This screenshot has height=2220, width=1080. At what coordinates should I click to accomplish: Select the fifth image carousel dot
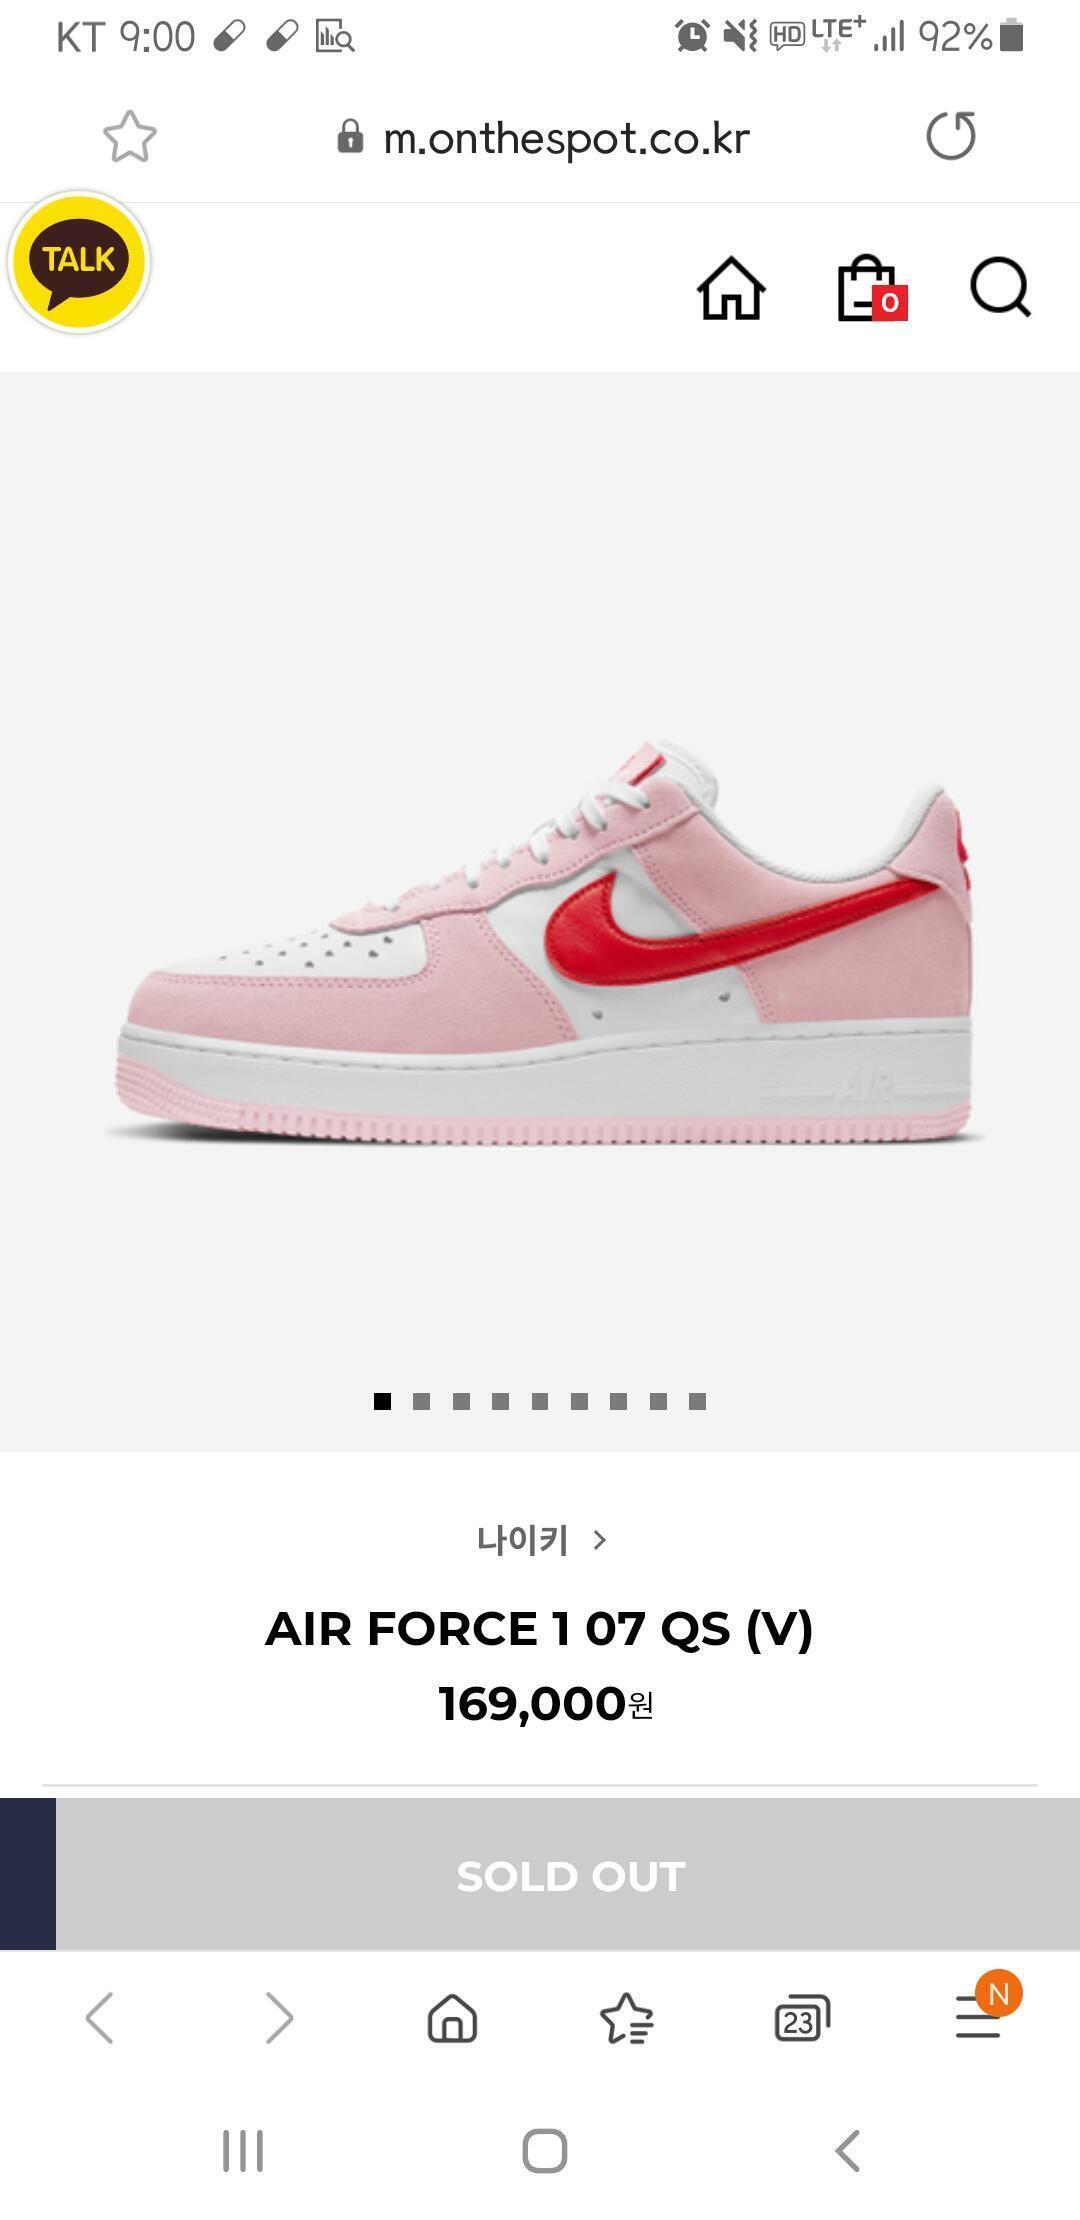click(540, 1401)
